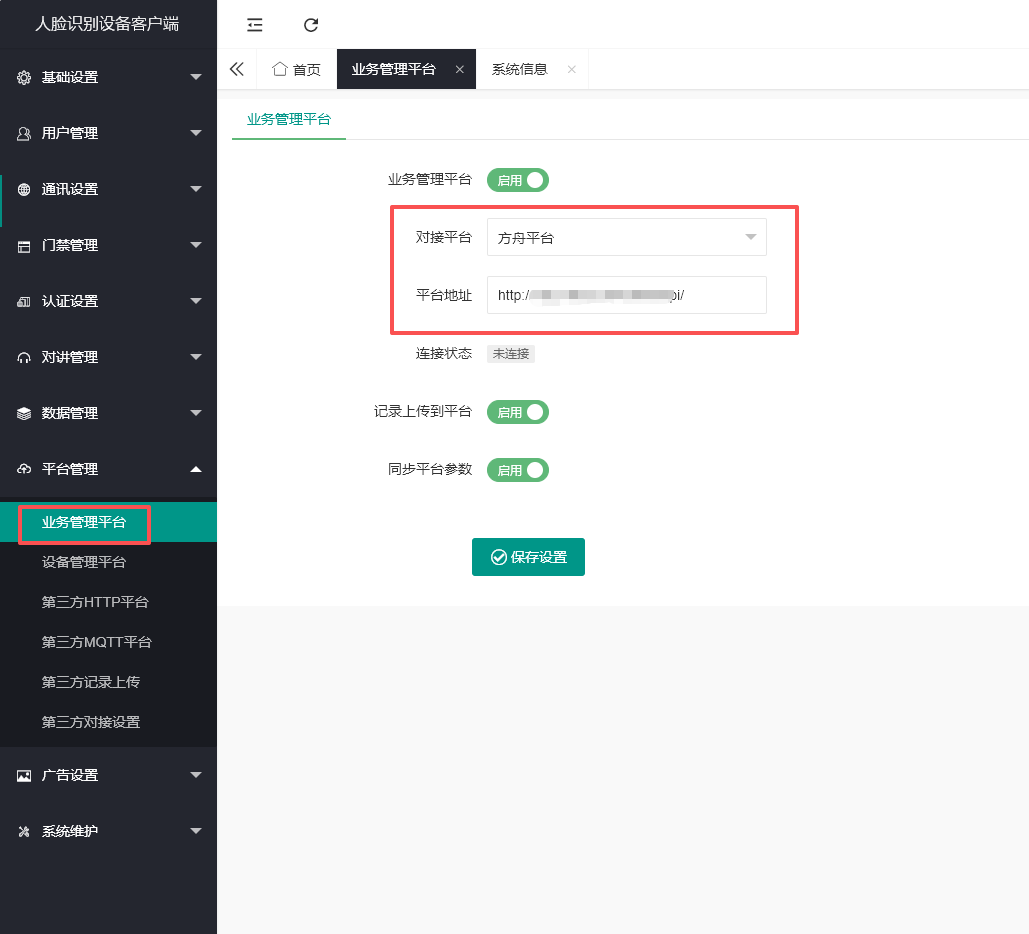The width and height of the screenshot is (1029, 934).
Task: Disable the 同步平台参数 switch
Action: click(x=518, y=470)
